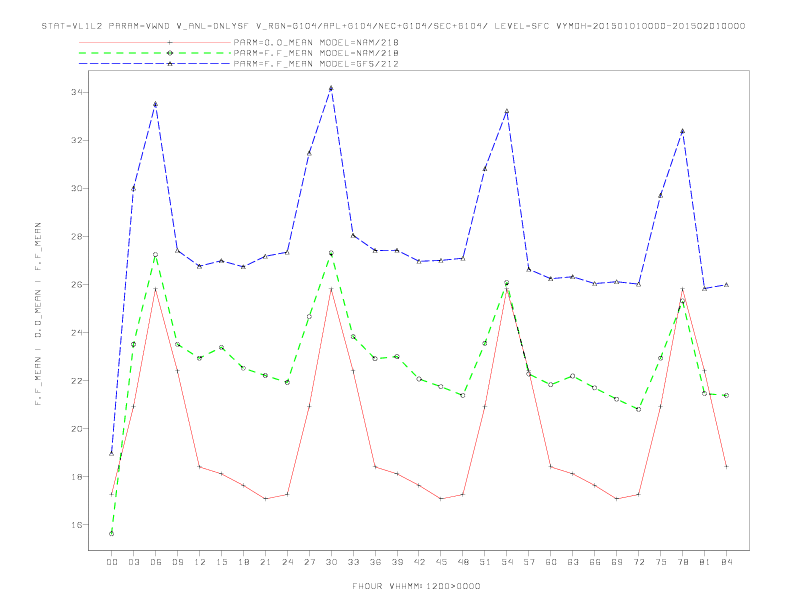The height and width of the screenshot is (612, 792).
Task: Click x-axis forecast hour label 27
Action: click(309, 562)
